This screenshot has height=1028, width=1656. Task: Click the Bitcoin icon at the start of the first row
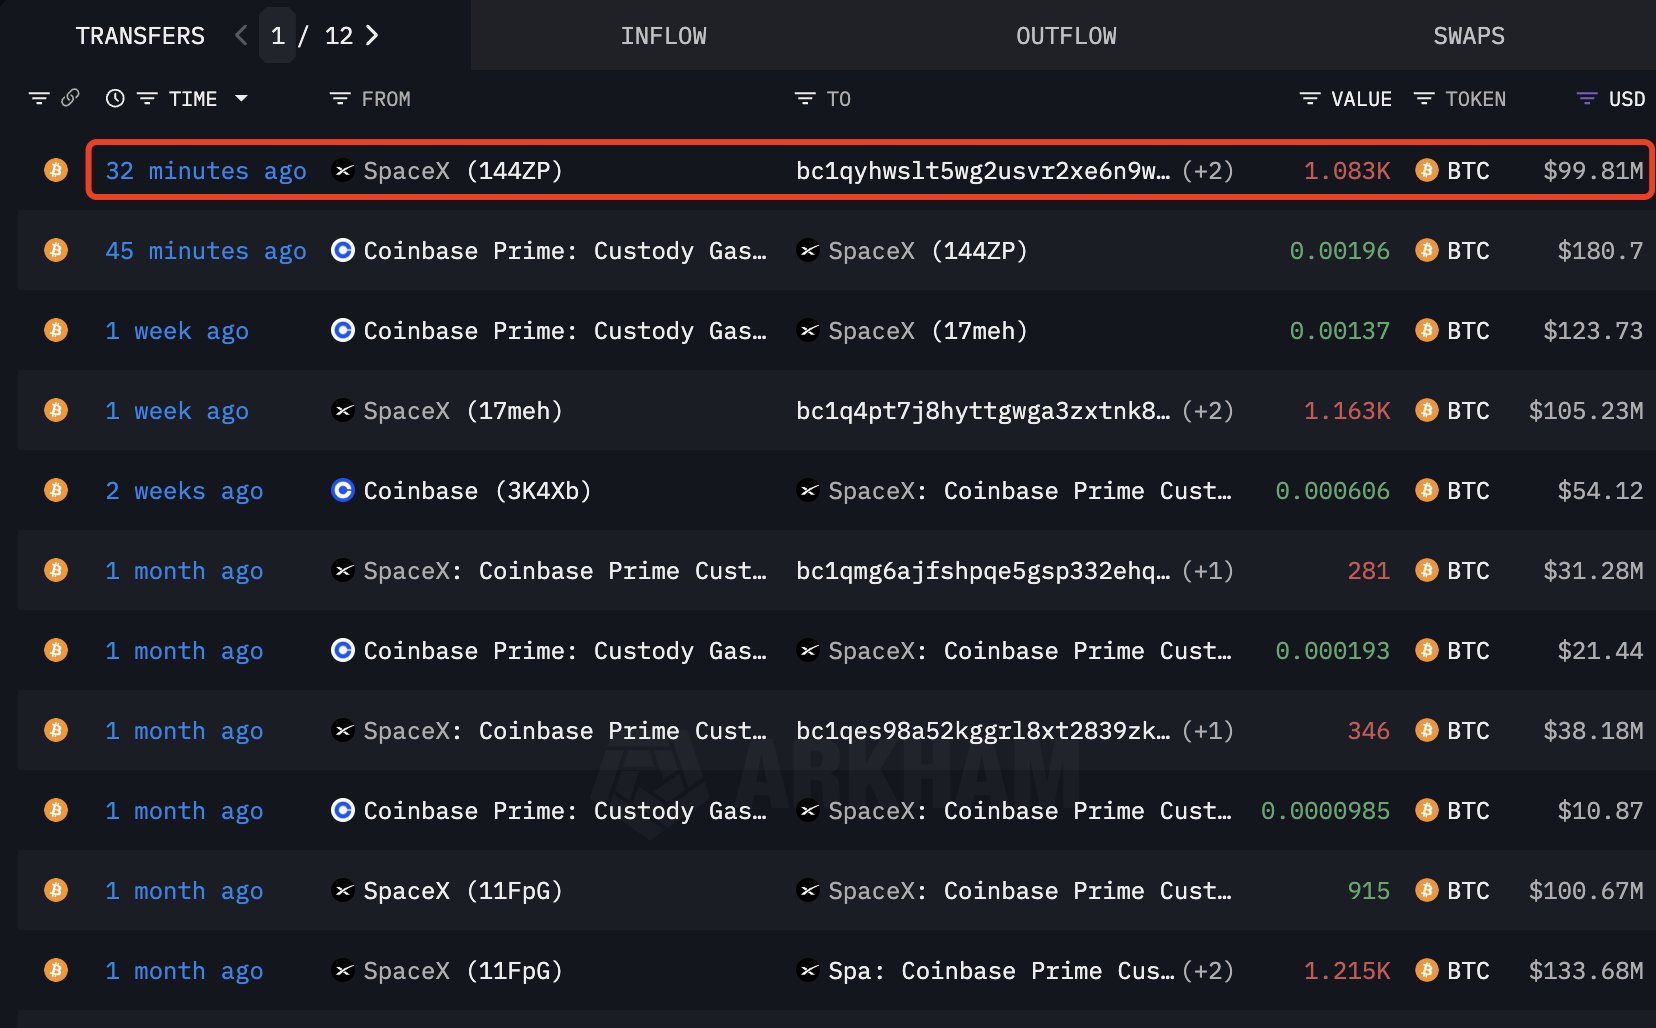tap(55, 170)
